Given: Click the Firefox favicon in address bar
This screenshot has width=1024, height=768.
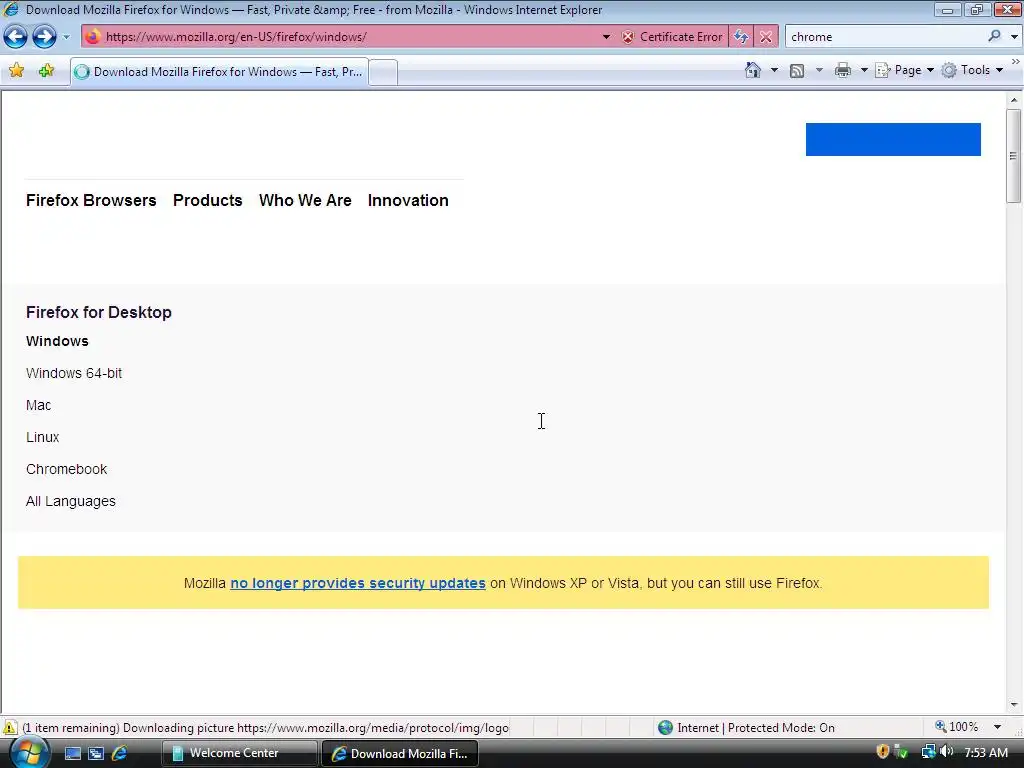Looking at the screenshot, I should (93, 37).
